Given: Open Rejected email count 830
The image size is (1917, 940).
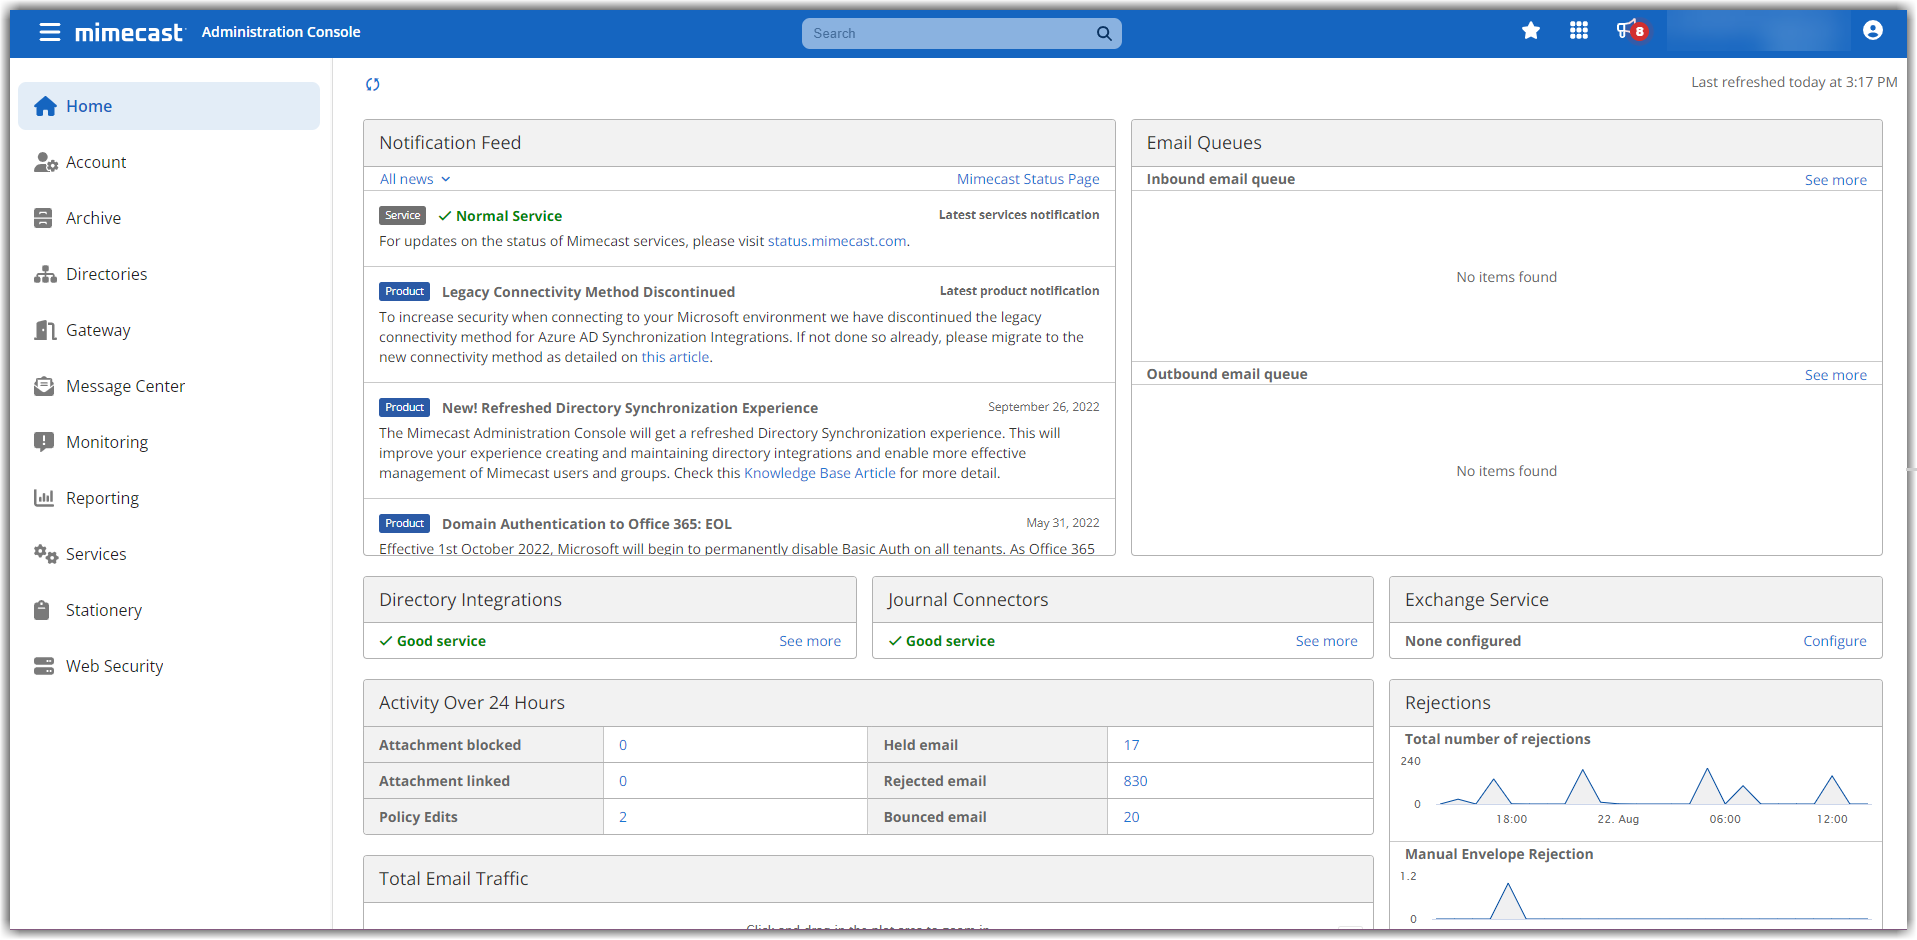Looking at the screenshot, I should [x=1135, y=781].
